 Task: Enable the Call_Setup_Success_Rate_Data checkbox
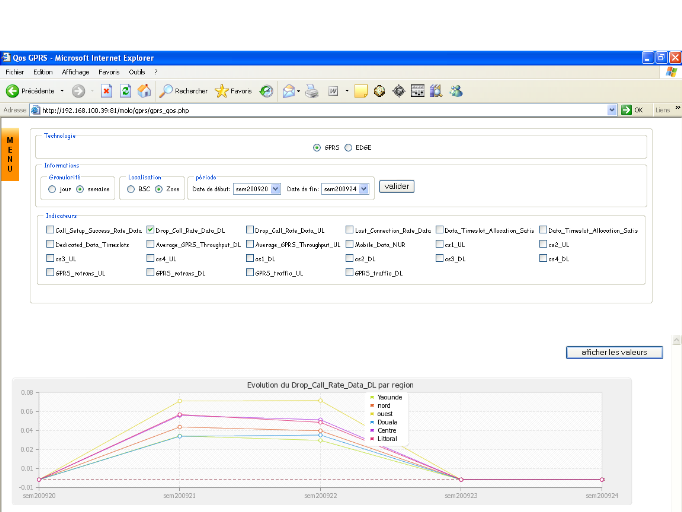point(49,229)
